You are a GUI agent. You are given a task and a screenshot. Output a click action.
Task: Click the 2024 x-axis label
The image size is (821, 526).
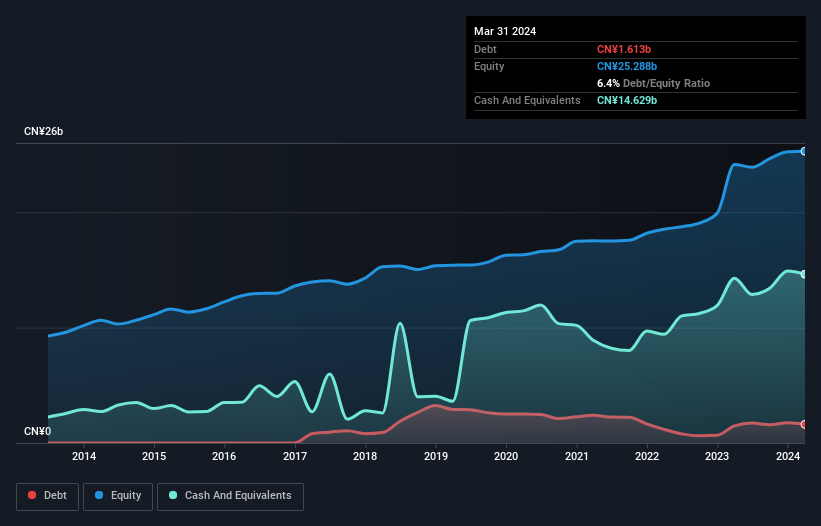tap(787, 456)
